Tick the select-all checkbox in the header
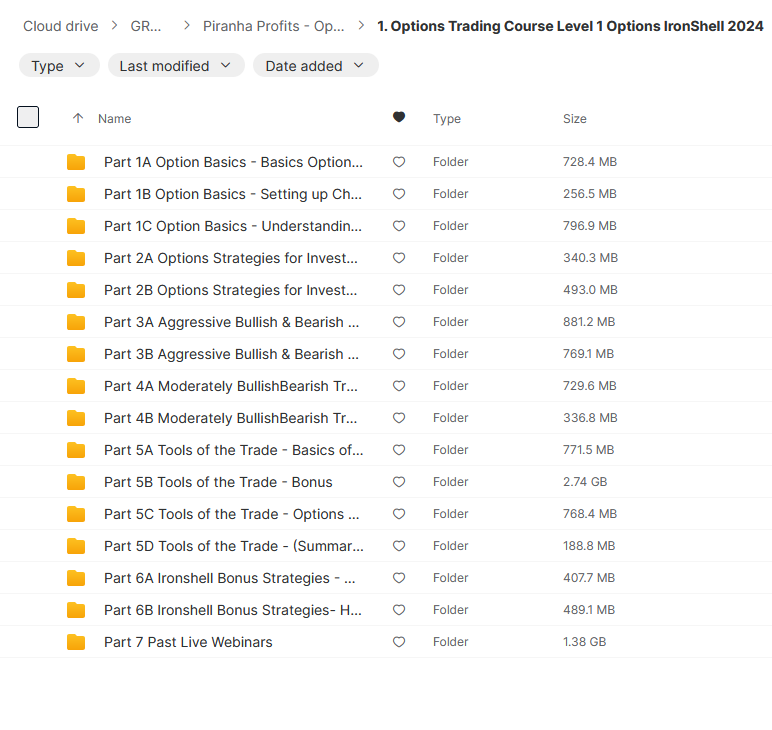Viewport: 772px width, 730px height. 28,117
